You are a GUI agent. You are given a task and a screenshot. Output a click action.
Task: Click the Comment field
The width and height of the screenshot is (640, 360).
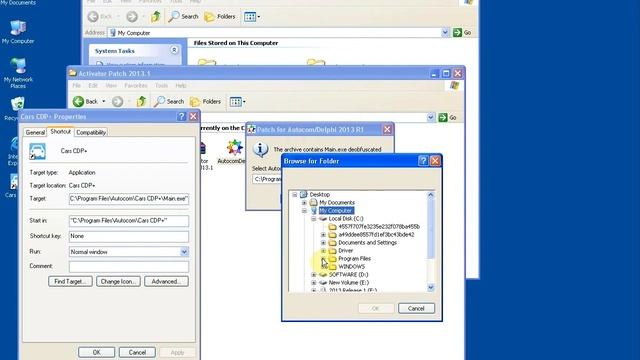click(129, 267)
